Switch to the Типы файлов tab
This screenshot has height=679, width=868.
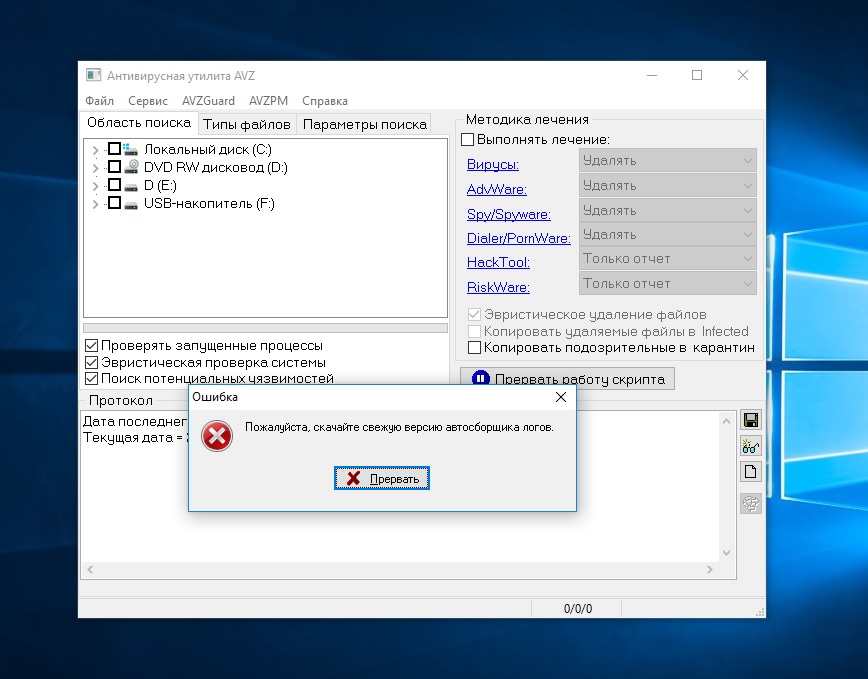(247, 125)
